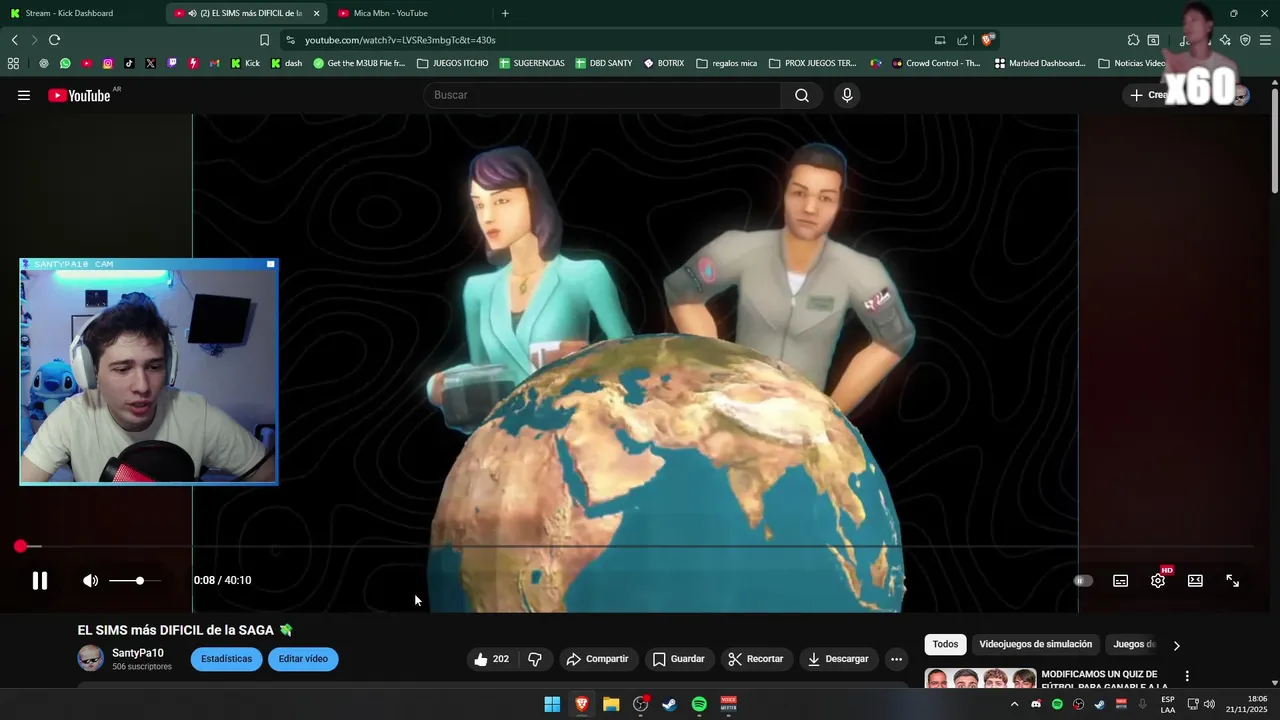Select Videojuegos de simulación filter chip
Image resolution: width=1280 pixels, height=720 pixels.
pyautogui.click(x=1035, y=644)
